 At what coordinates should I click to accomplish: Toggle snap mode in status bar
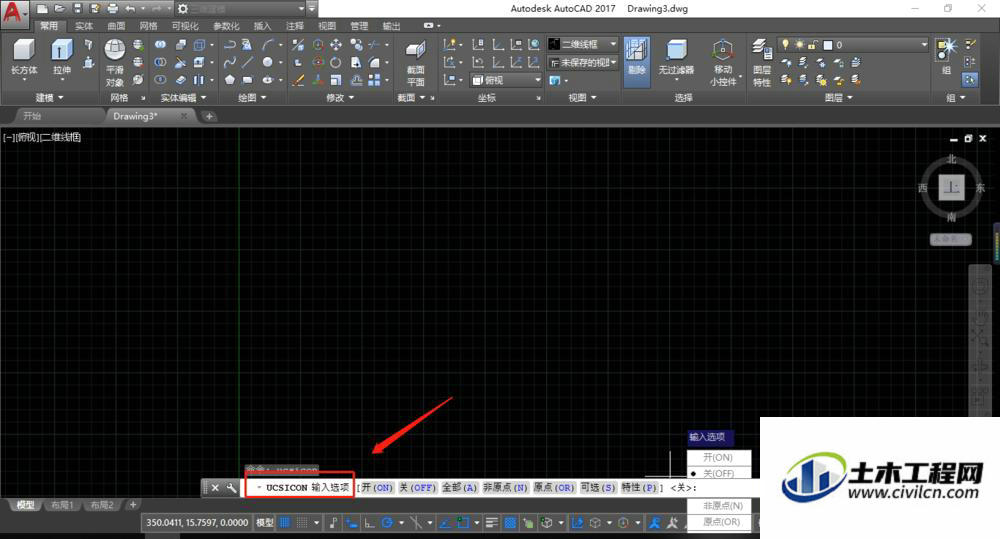click(x=302, y=523)
